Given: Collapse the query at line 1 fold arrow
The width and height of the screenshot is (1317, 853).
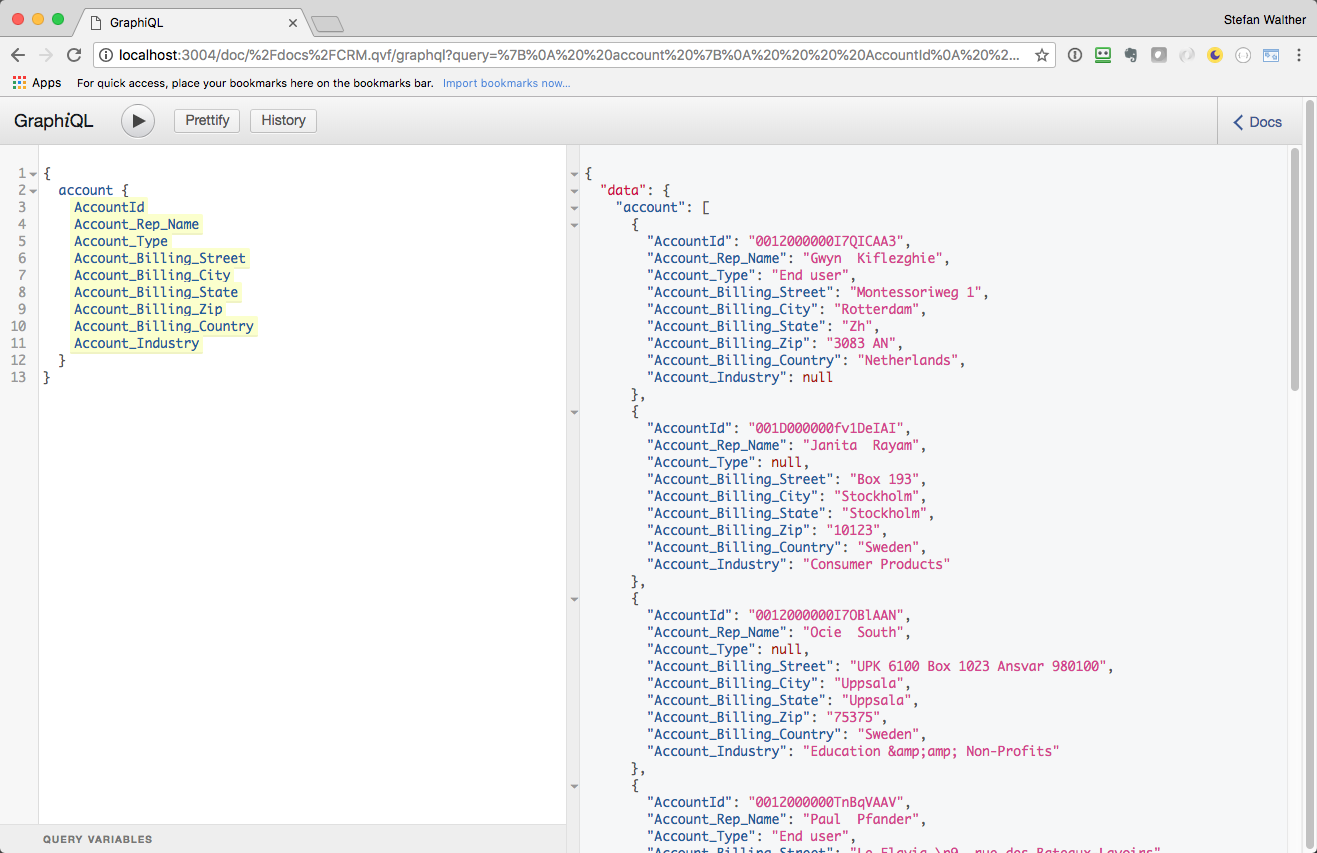Looking at the screenshot, I should pos(33,174).
